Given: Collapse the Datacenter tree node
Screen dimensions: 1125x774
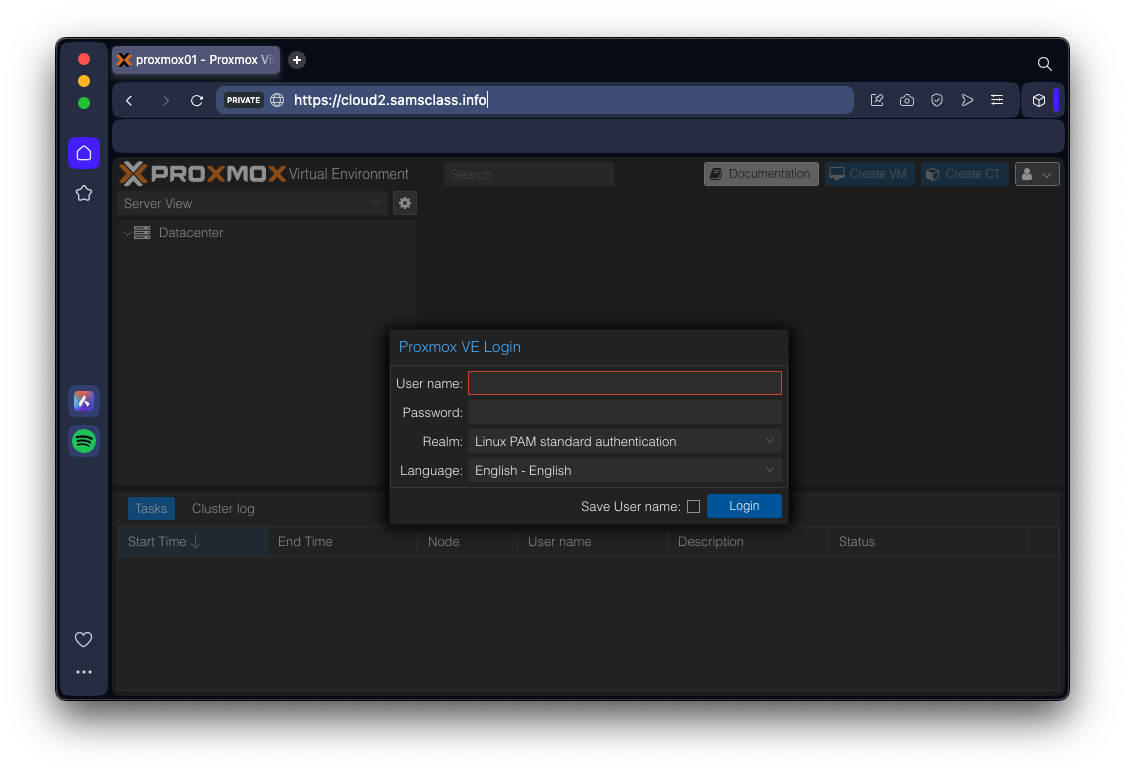Looking at the screenshot, I should (127, 233).
